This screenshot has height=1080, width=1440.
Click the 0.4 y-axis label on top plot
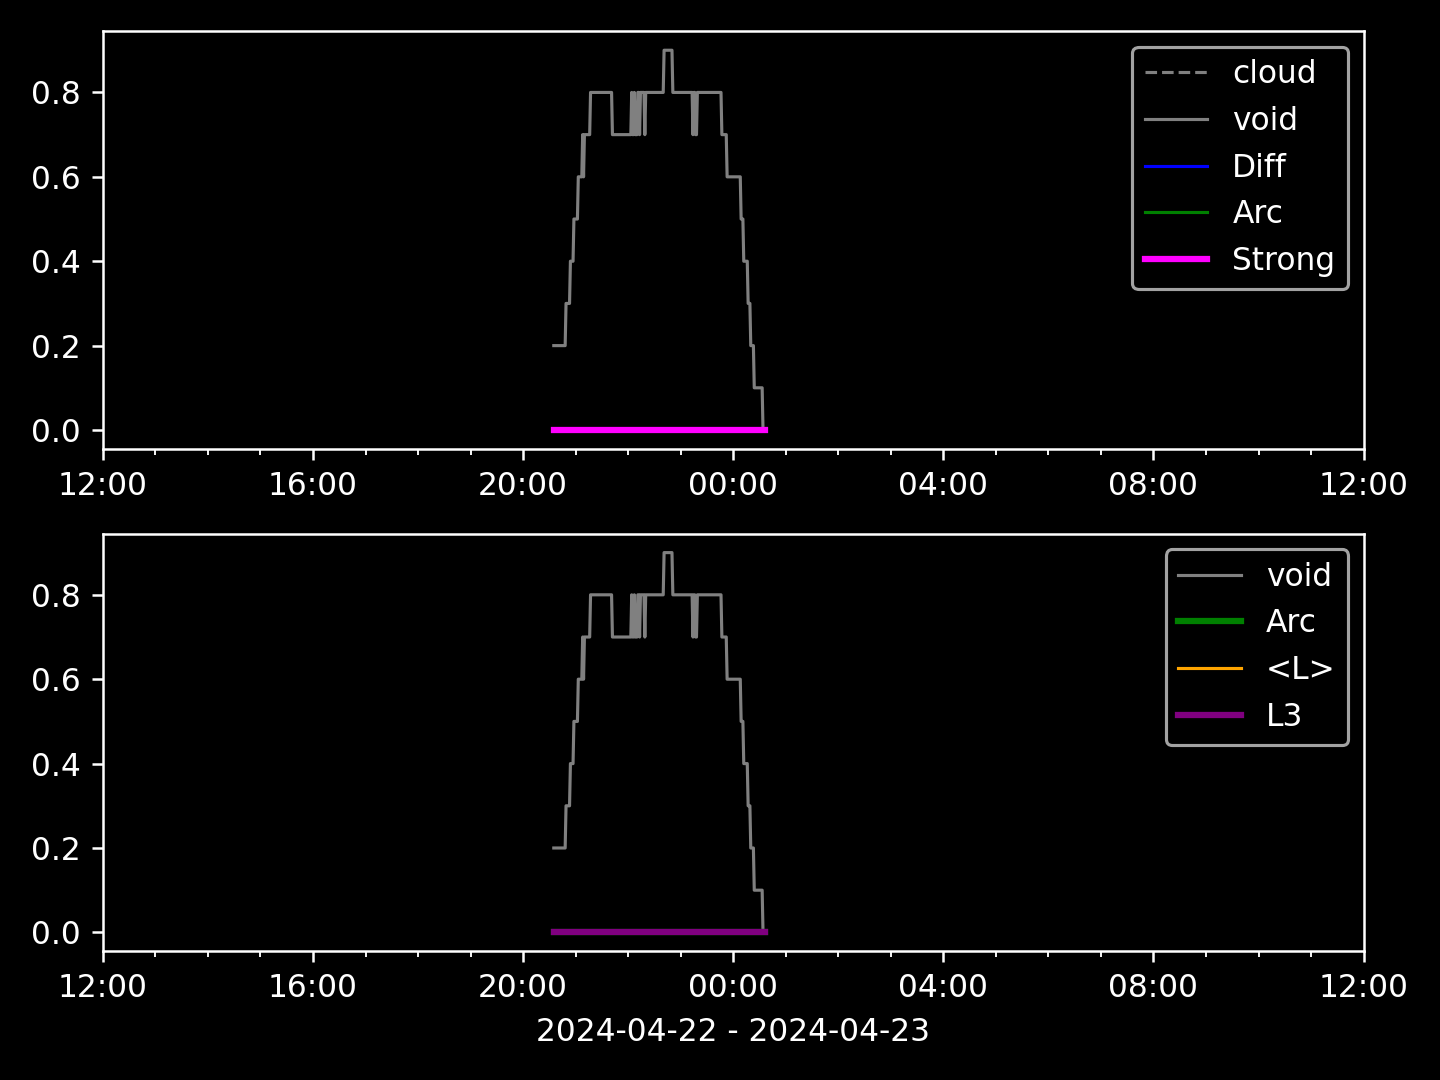tap(55, 262)
